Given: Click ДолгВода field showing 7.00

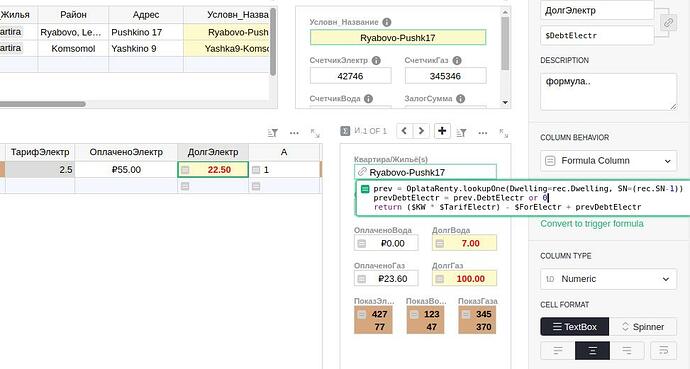Looking at the screenshot, I should [x=464, y=244].
